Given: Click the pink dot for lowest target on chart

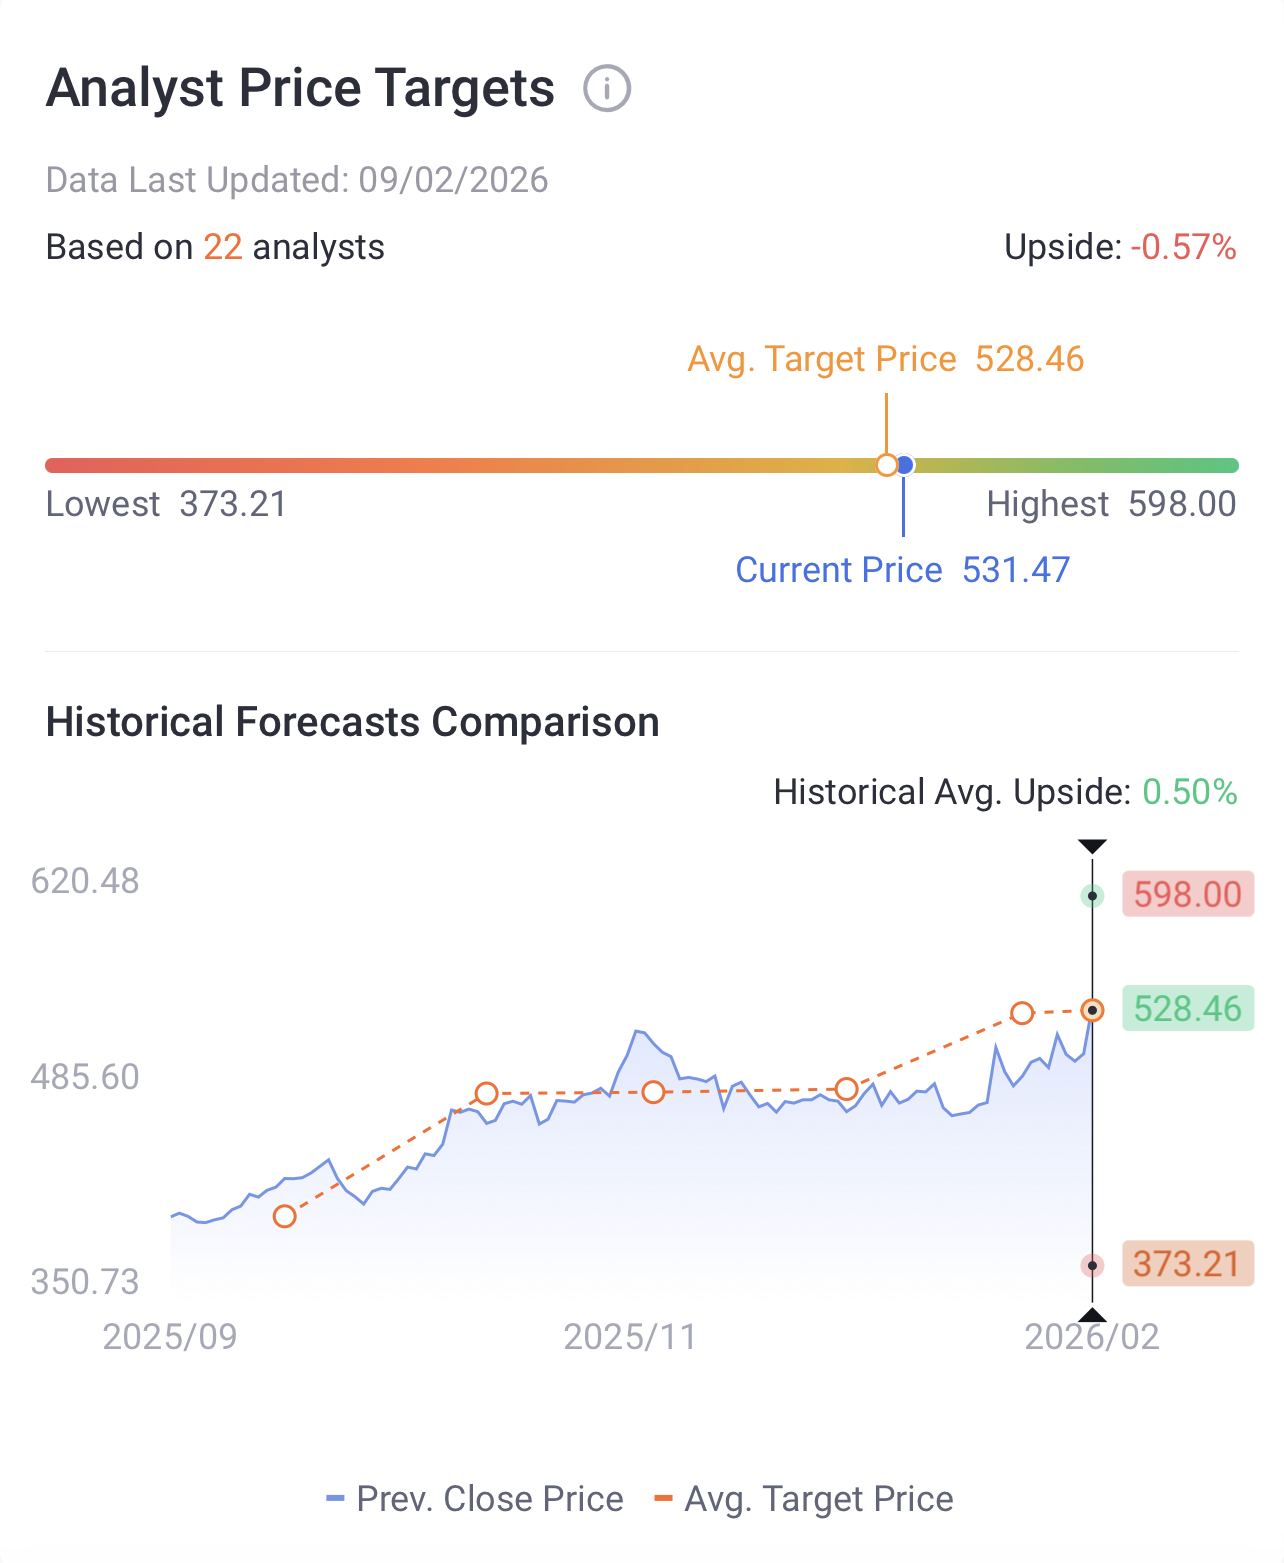Looking at the screenshot, I should point(1092,1266).
